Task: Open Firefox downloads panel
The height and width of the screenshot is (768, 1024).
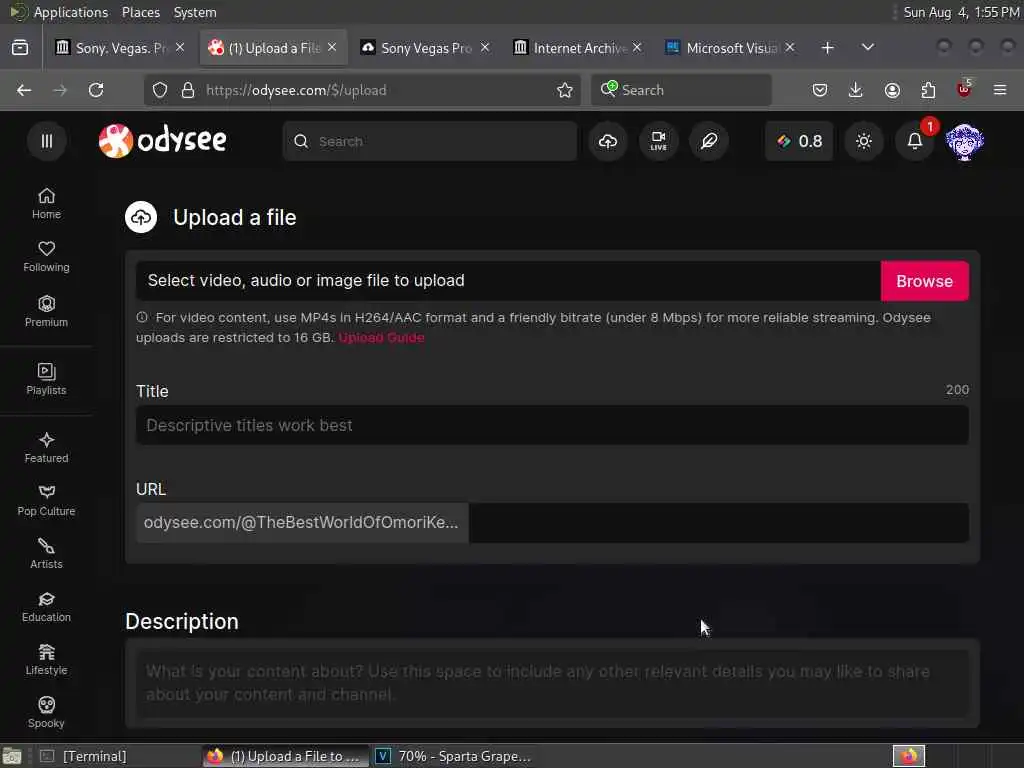Action: point(855,90)
